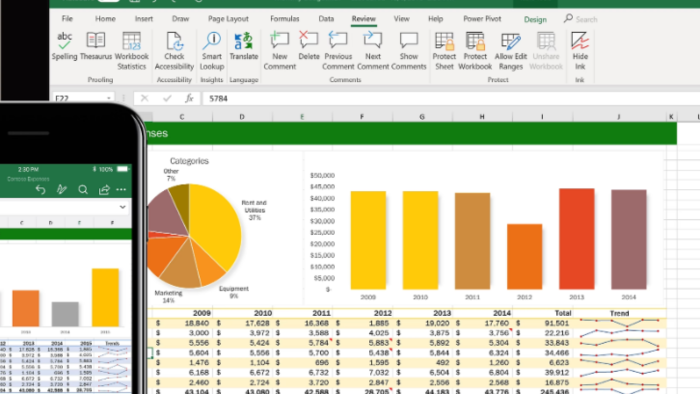The height and width of the screenshot is (394, 700).
Task: Open the Power Pivot tab
Action: tap(482, 19)
